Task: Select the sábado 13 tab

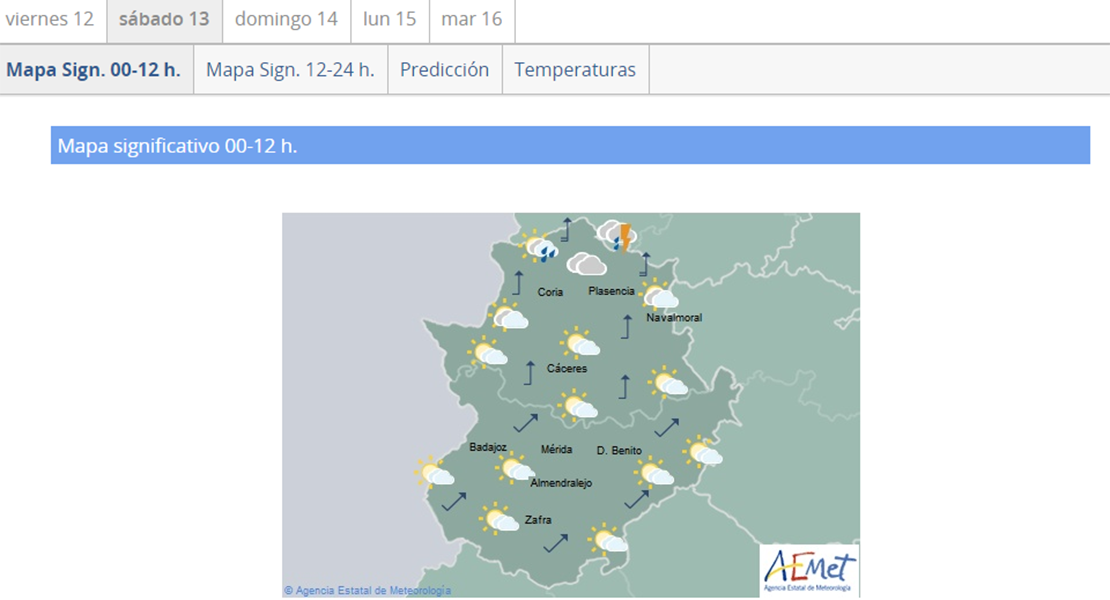Action: coord(164,20)
